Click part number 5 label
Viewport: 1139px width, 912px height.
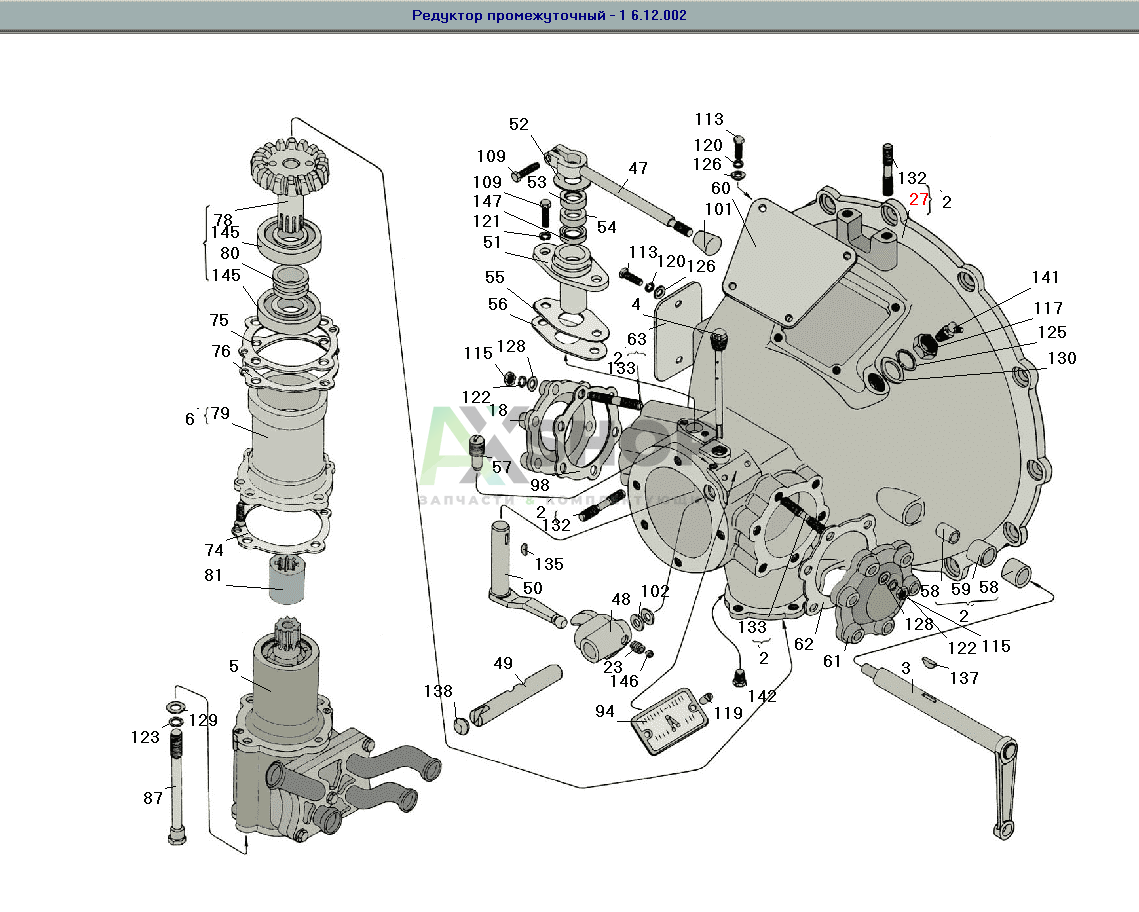(x=234, y=664)
